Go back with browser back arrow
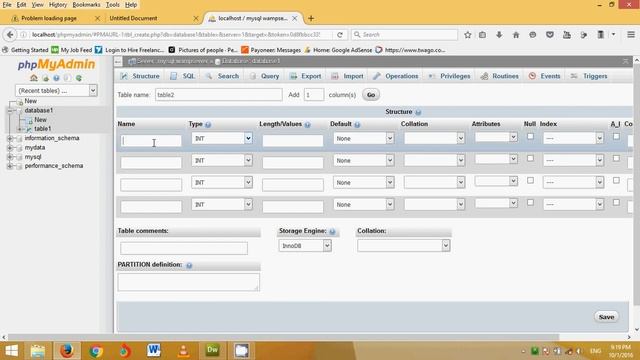The width and height of the screenshot is (640, 360). point(10,35)
